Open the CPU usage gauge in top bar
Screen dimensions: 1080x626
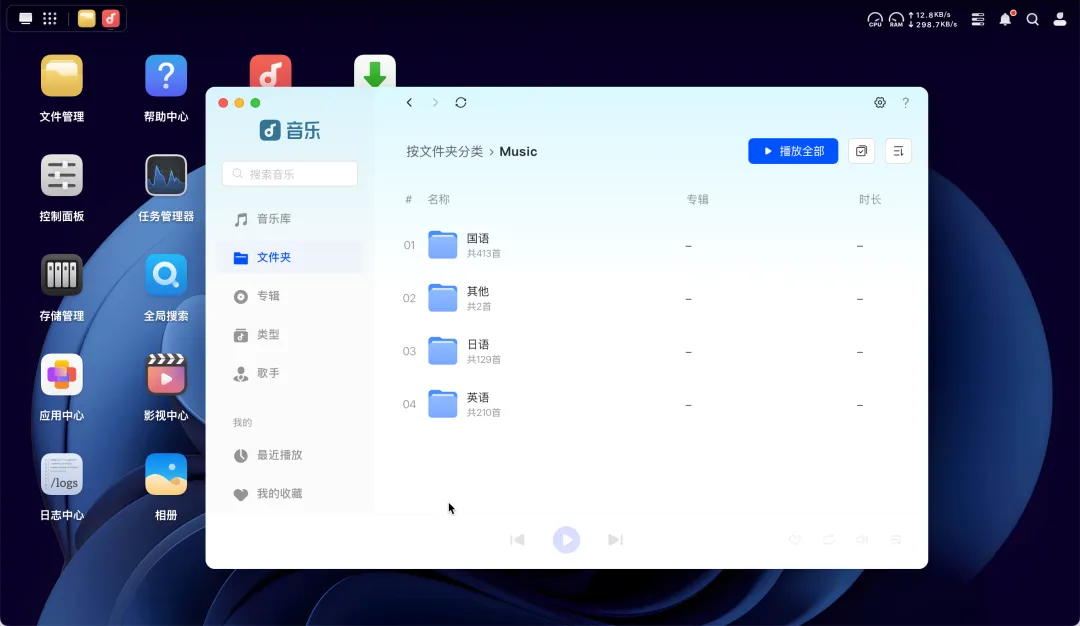(875, 19)
